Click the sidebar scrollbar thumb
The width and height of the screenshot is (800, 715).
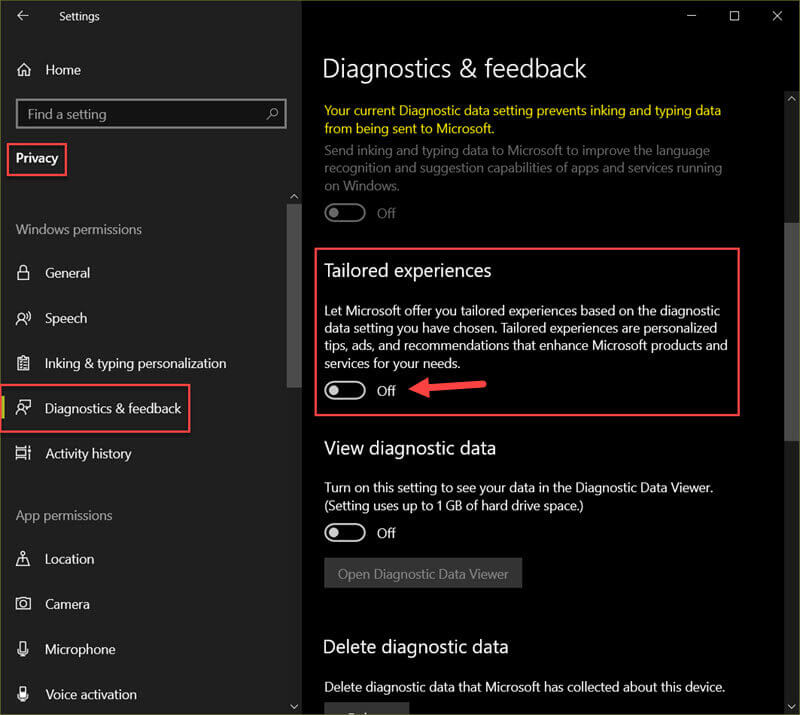294,296
